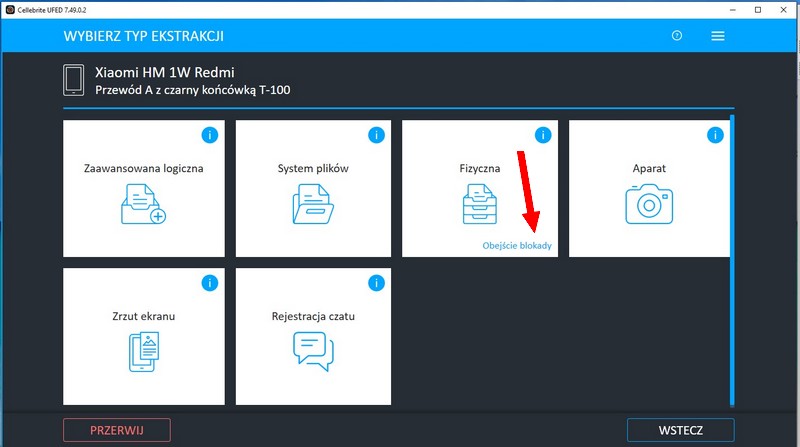
Task: Click the Zrzut ekranu label
Action: tap(143, 316)
